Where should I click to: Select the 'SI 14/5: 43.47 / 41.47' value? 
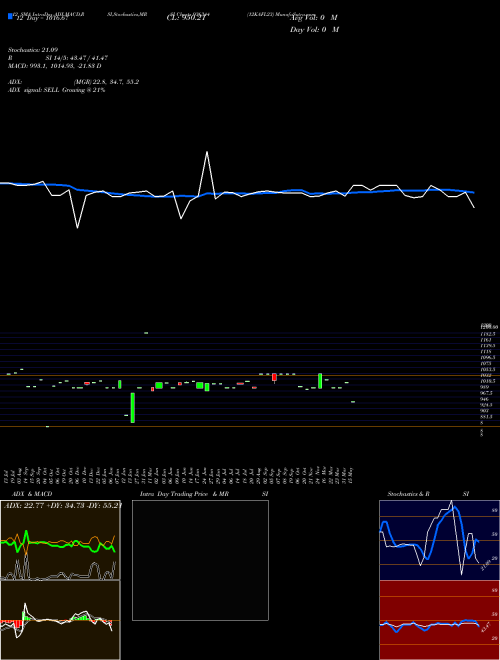click(77, 58)
